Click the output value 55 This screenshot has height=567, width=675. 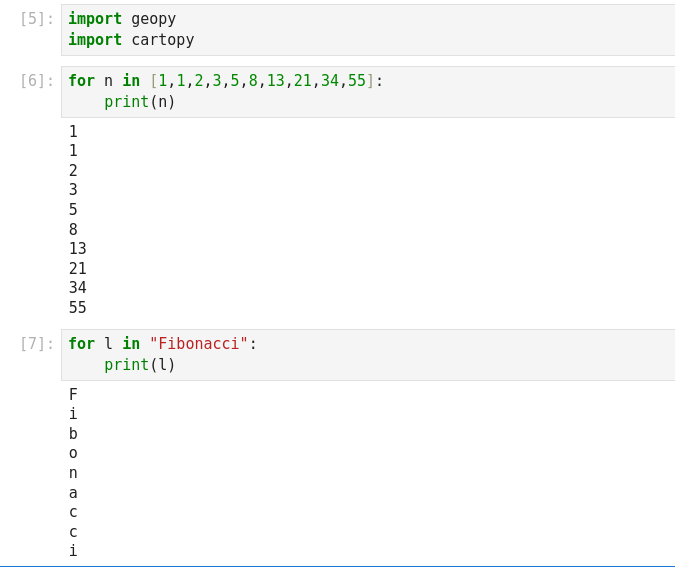click(x=78, y=308)
